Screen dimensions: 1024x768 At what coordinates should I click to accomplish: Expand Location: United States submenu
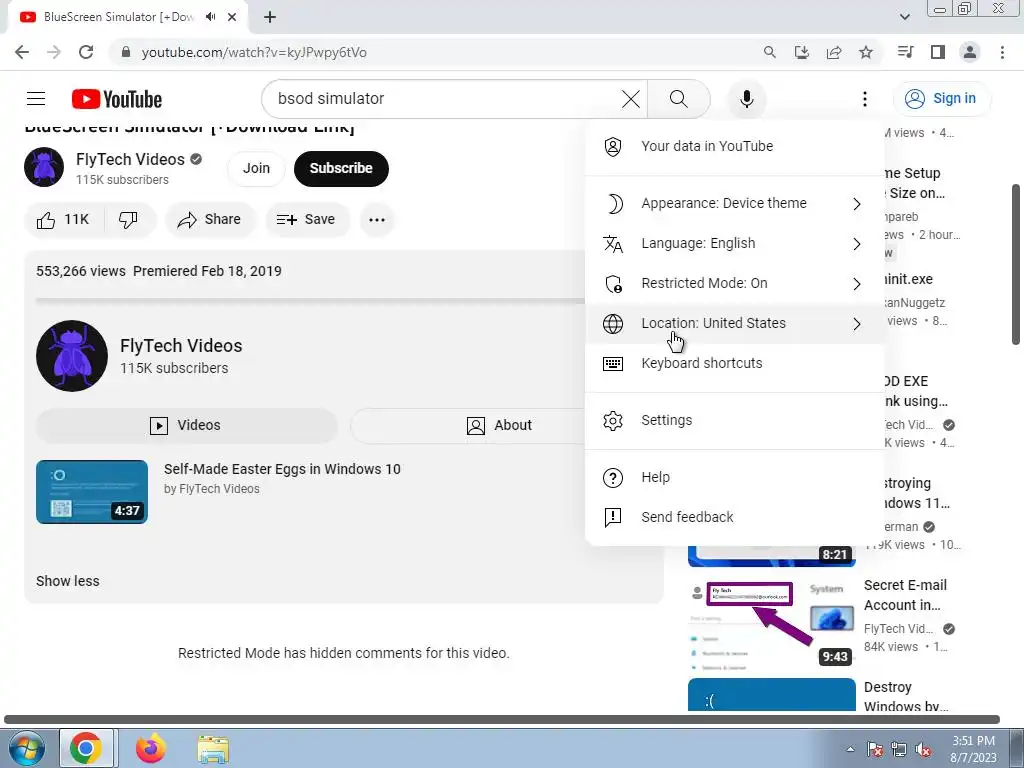point(734,323)
